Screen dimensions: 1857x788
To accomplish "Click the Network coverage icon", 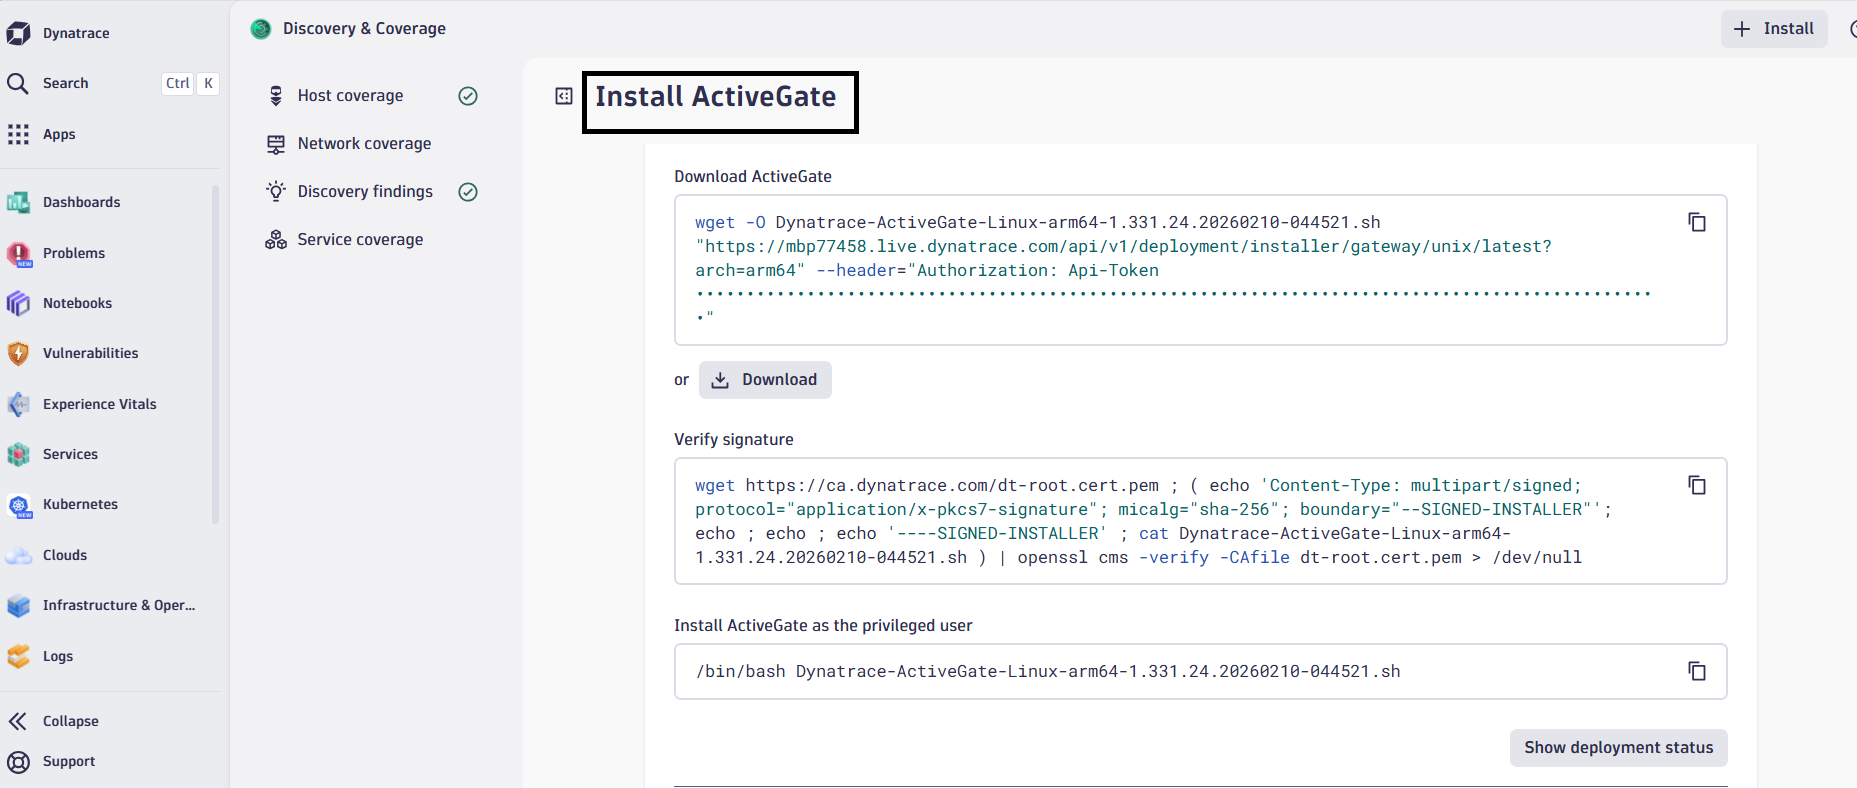I will coord(276,144).
